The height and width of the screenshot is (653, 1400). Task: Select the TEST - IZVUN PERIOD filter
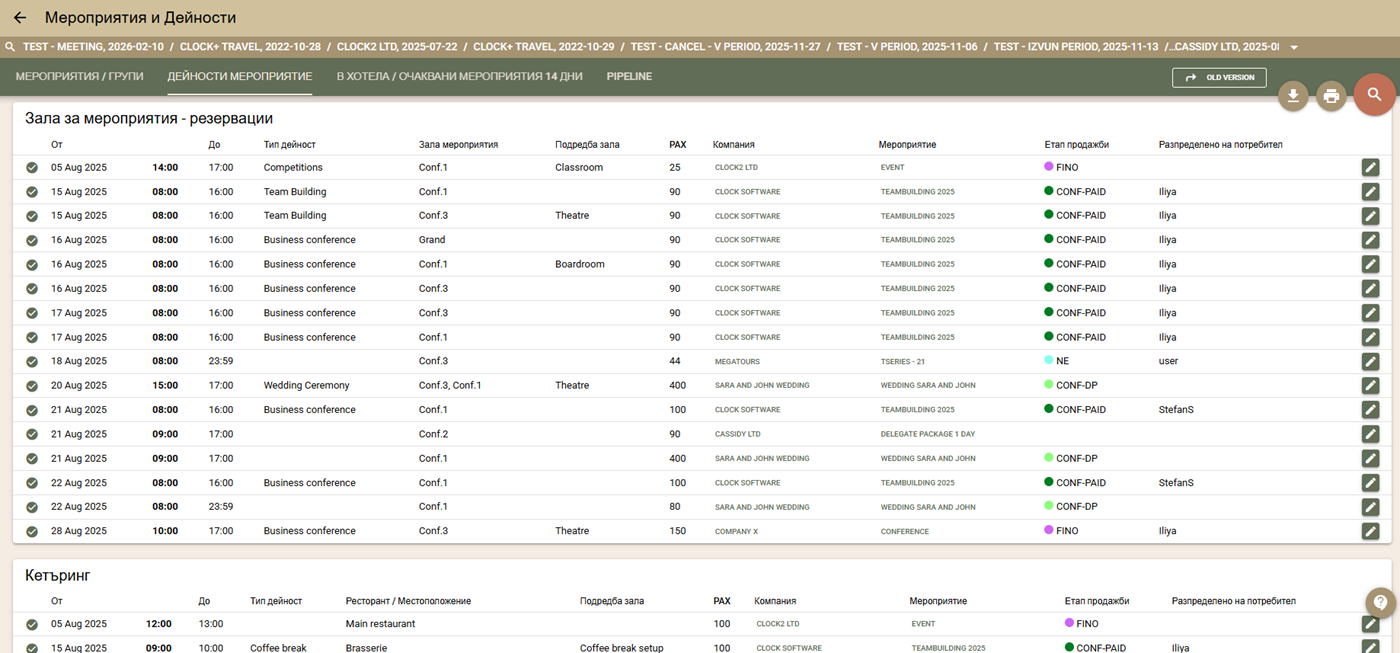click(x=1076, y=47)
